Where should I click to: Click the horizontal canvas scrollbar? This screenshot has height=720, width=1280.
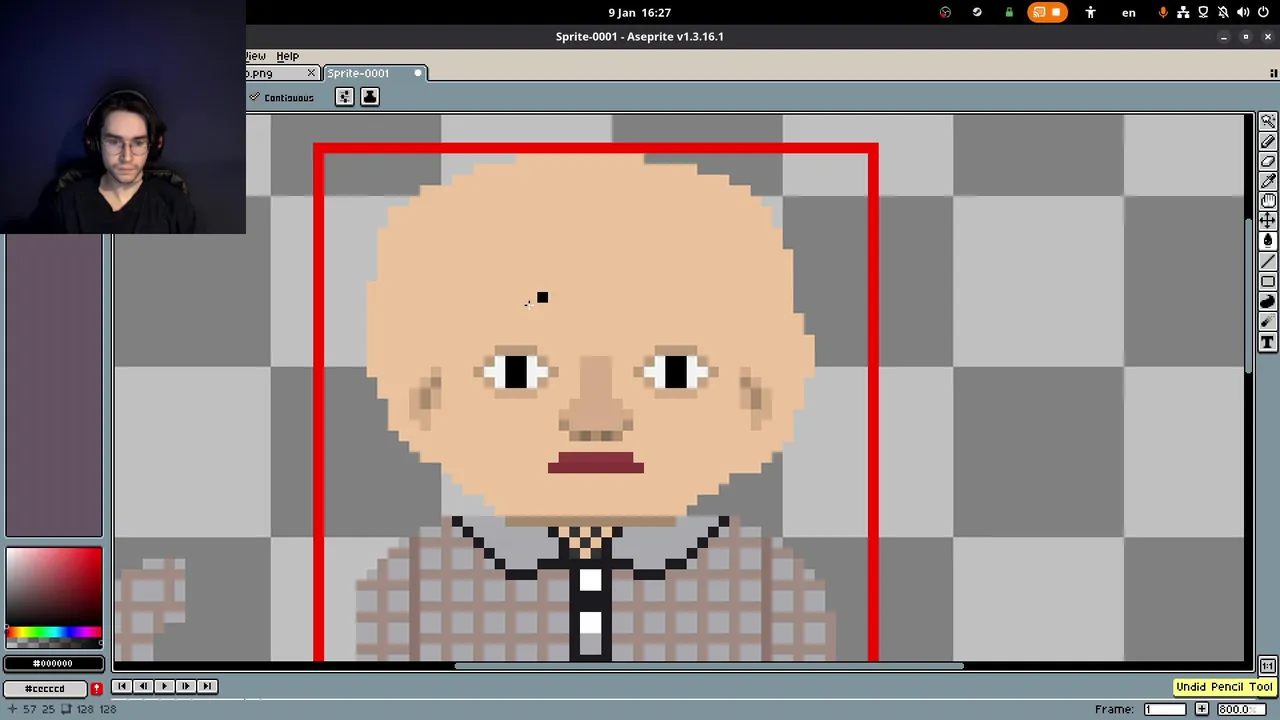click(708, 666)
